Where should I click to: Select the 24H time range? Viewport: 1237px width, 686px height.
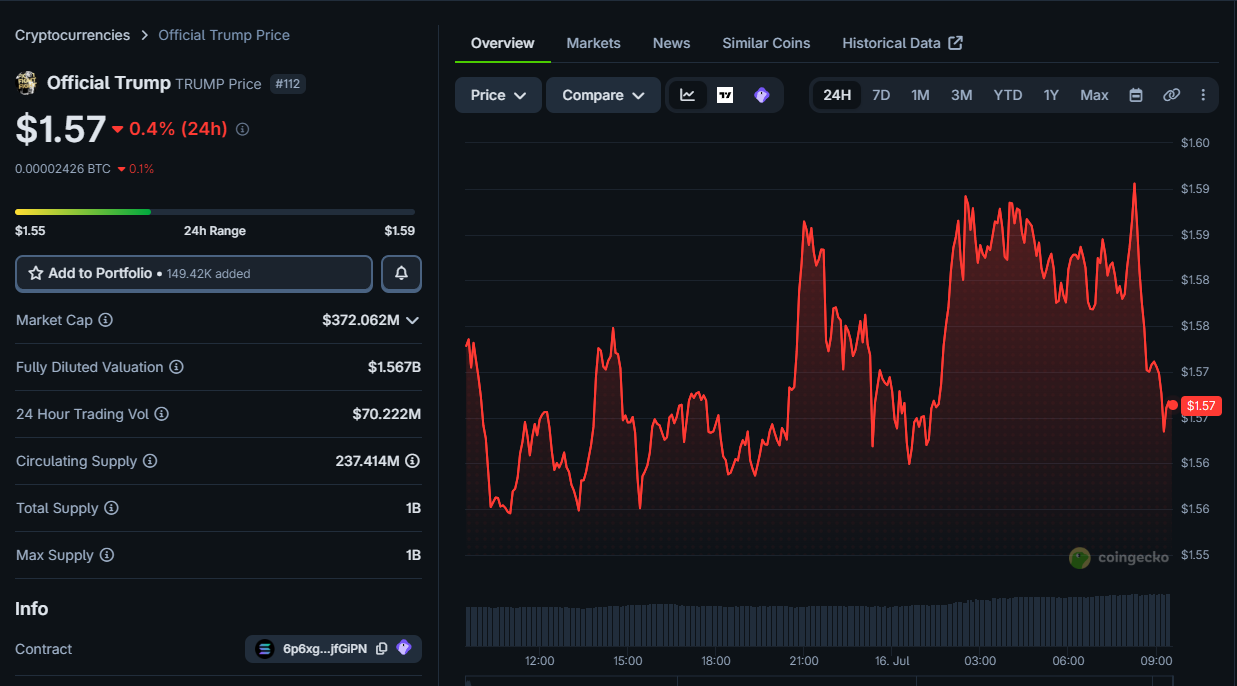point(837,95)
